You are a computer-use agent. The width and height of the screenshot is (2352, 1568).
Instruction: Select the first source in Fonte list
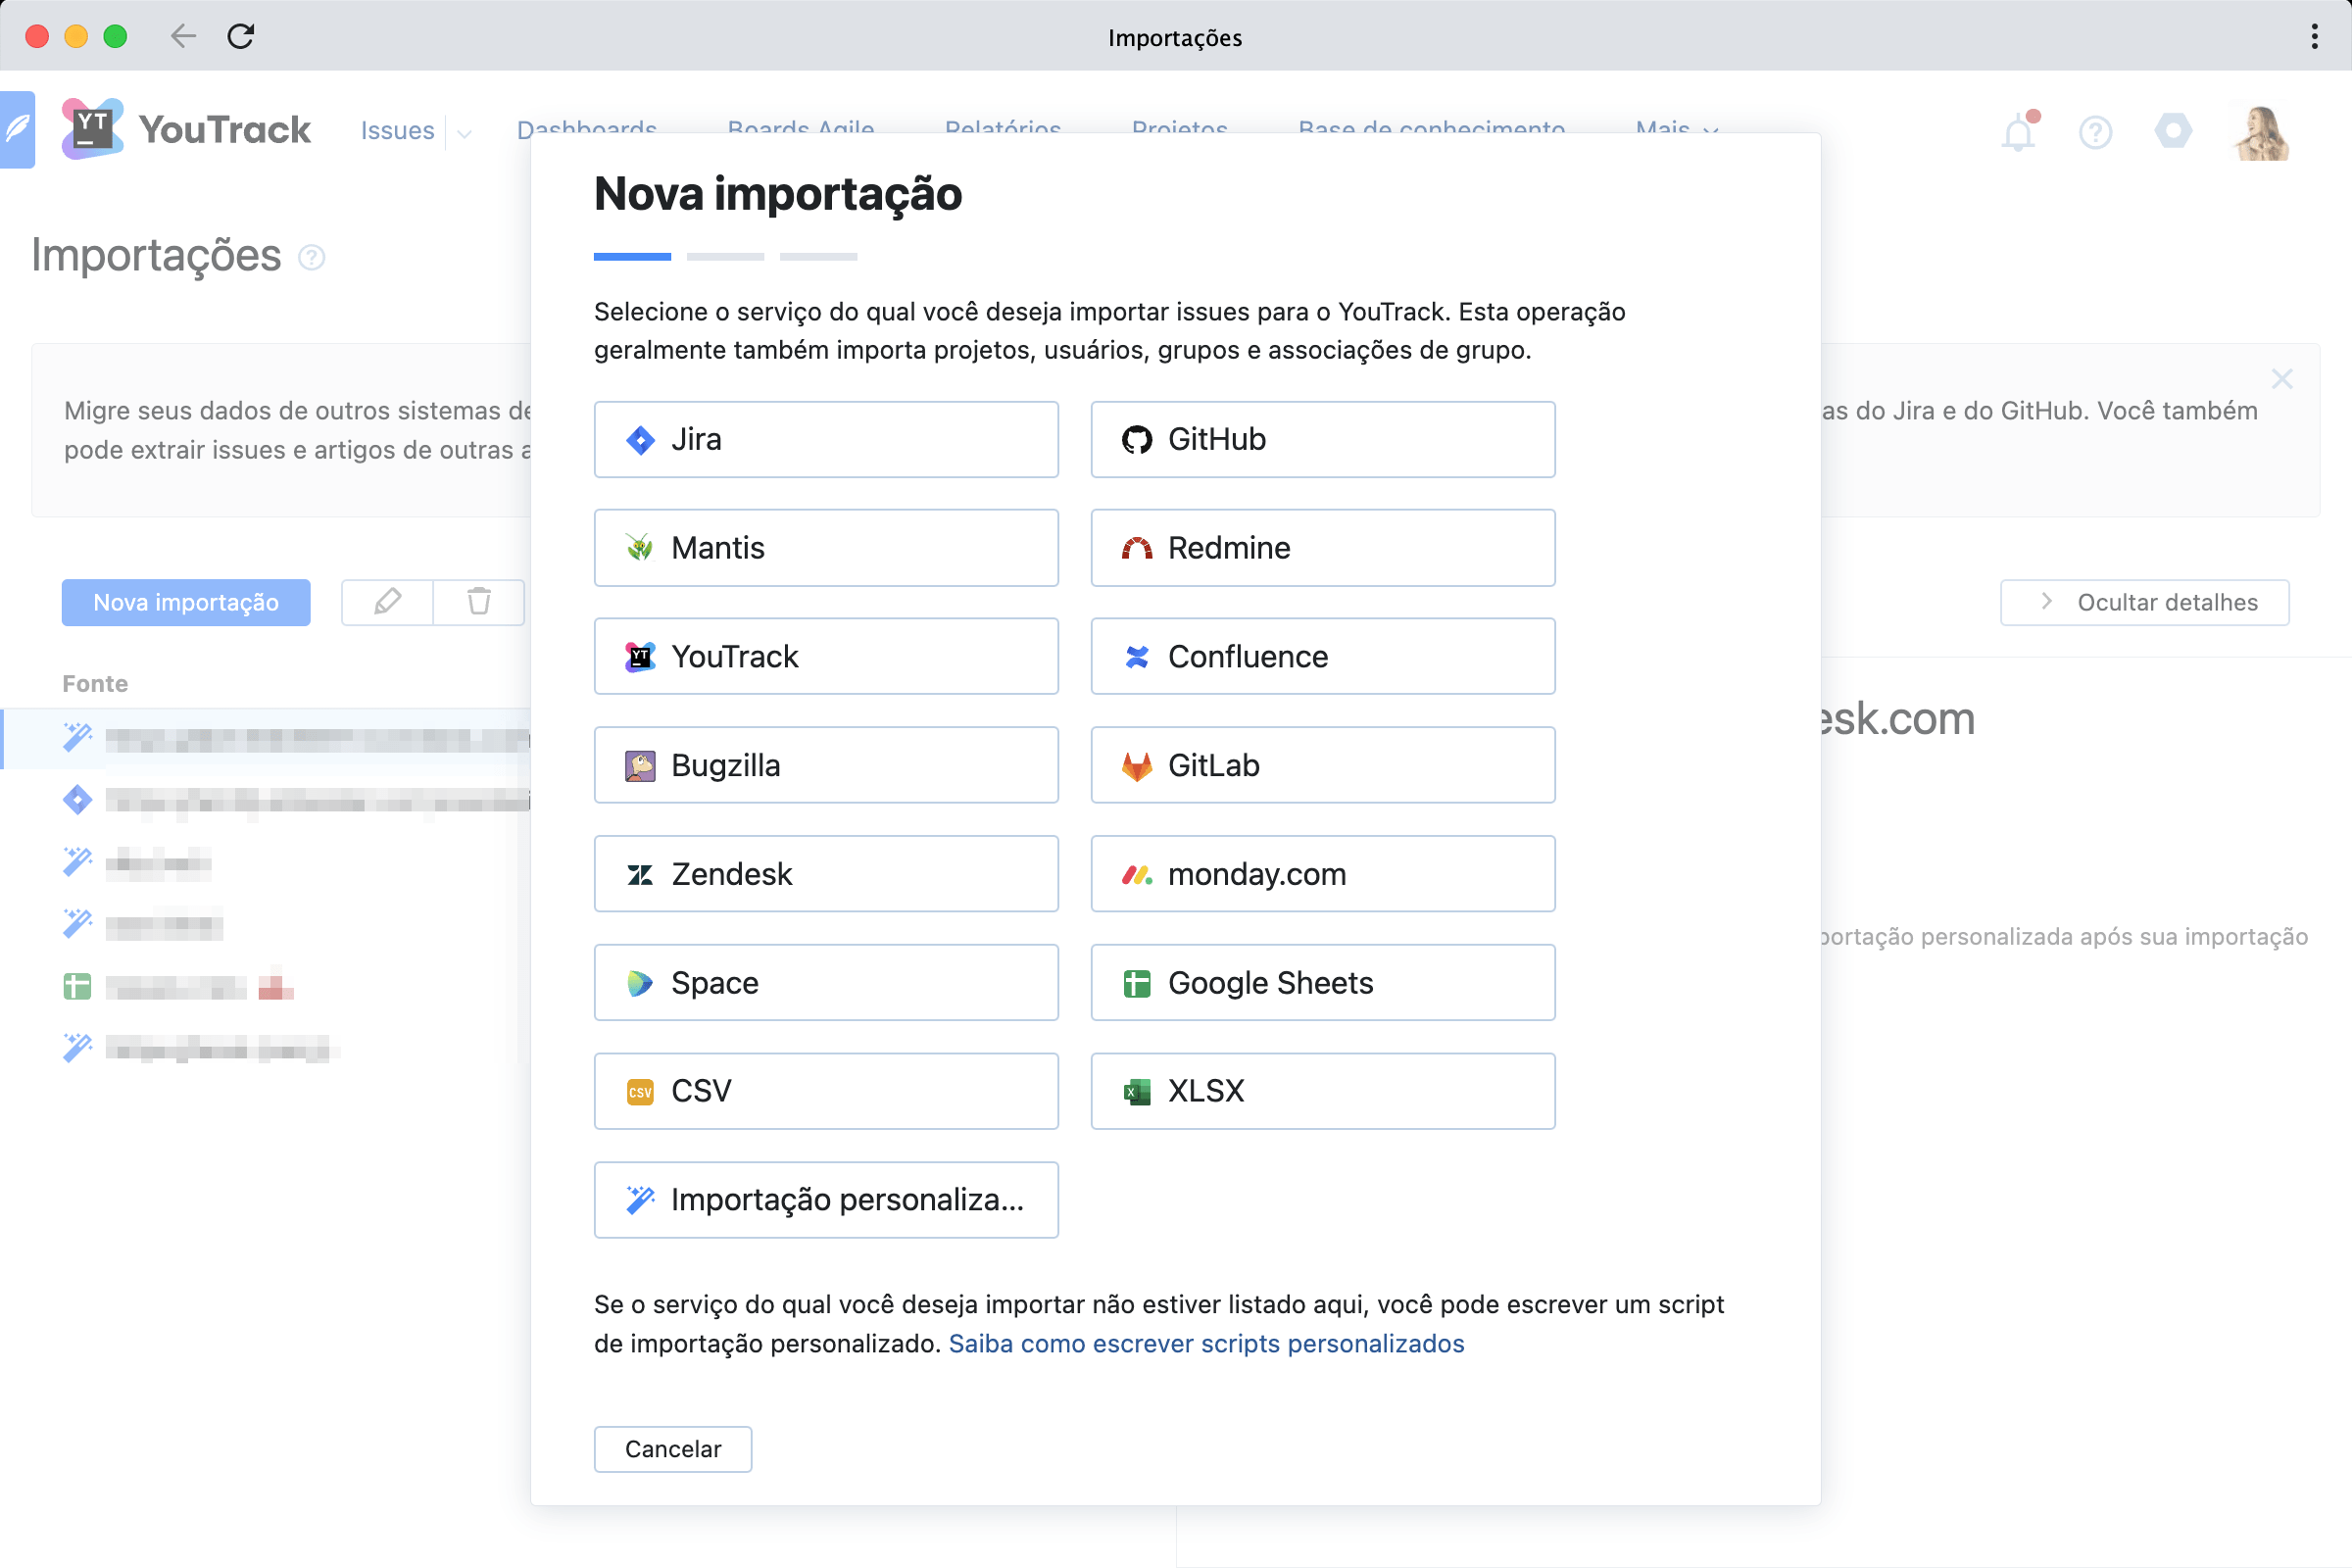[300, 739]
